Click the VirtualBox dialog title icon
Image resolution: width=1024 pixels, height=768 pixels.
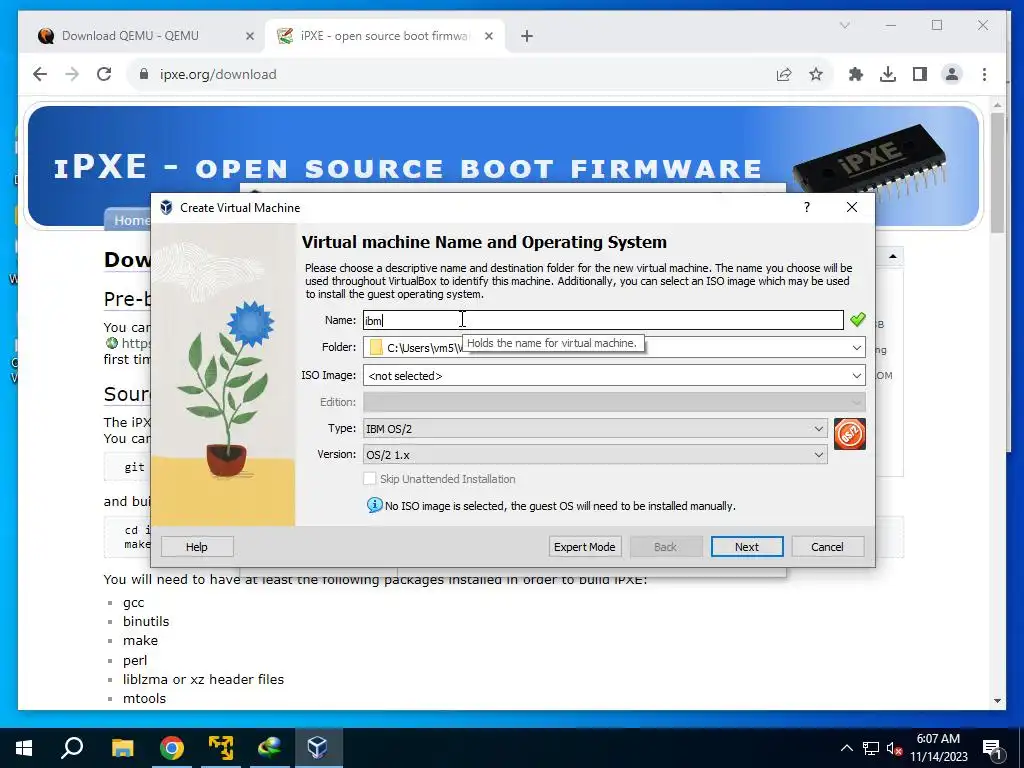pos(167,208)
